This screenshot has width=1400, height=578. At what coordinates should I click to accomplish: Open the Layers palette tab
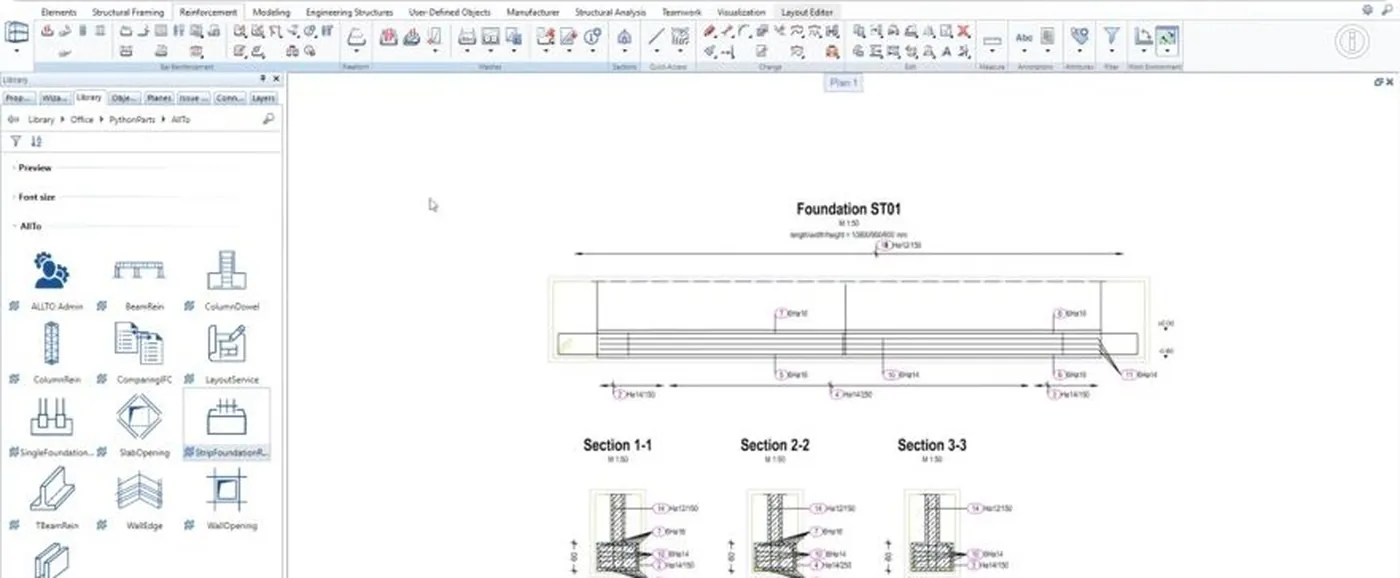pyautogui.click(x=263, y=98)
